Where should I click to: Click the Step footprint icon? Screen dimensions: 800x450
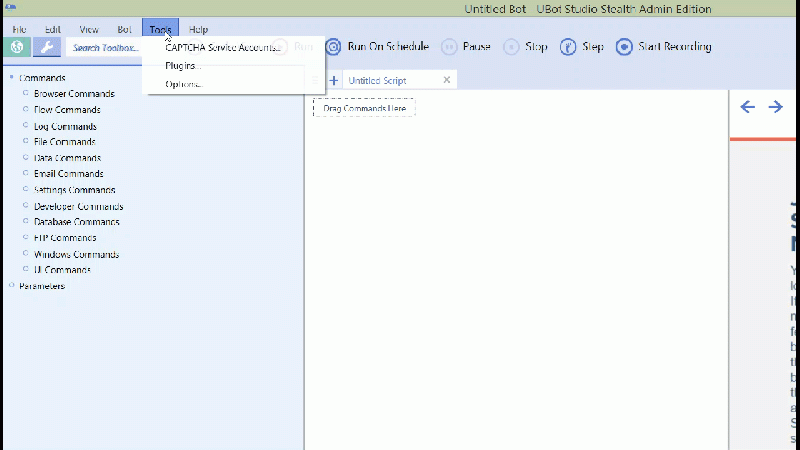click(x=568, y=47)
